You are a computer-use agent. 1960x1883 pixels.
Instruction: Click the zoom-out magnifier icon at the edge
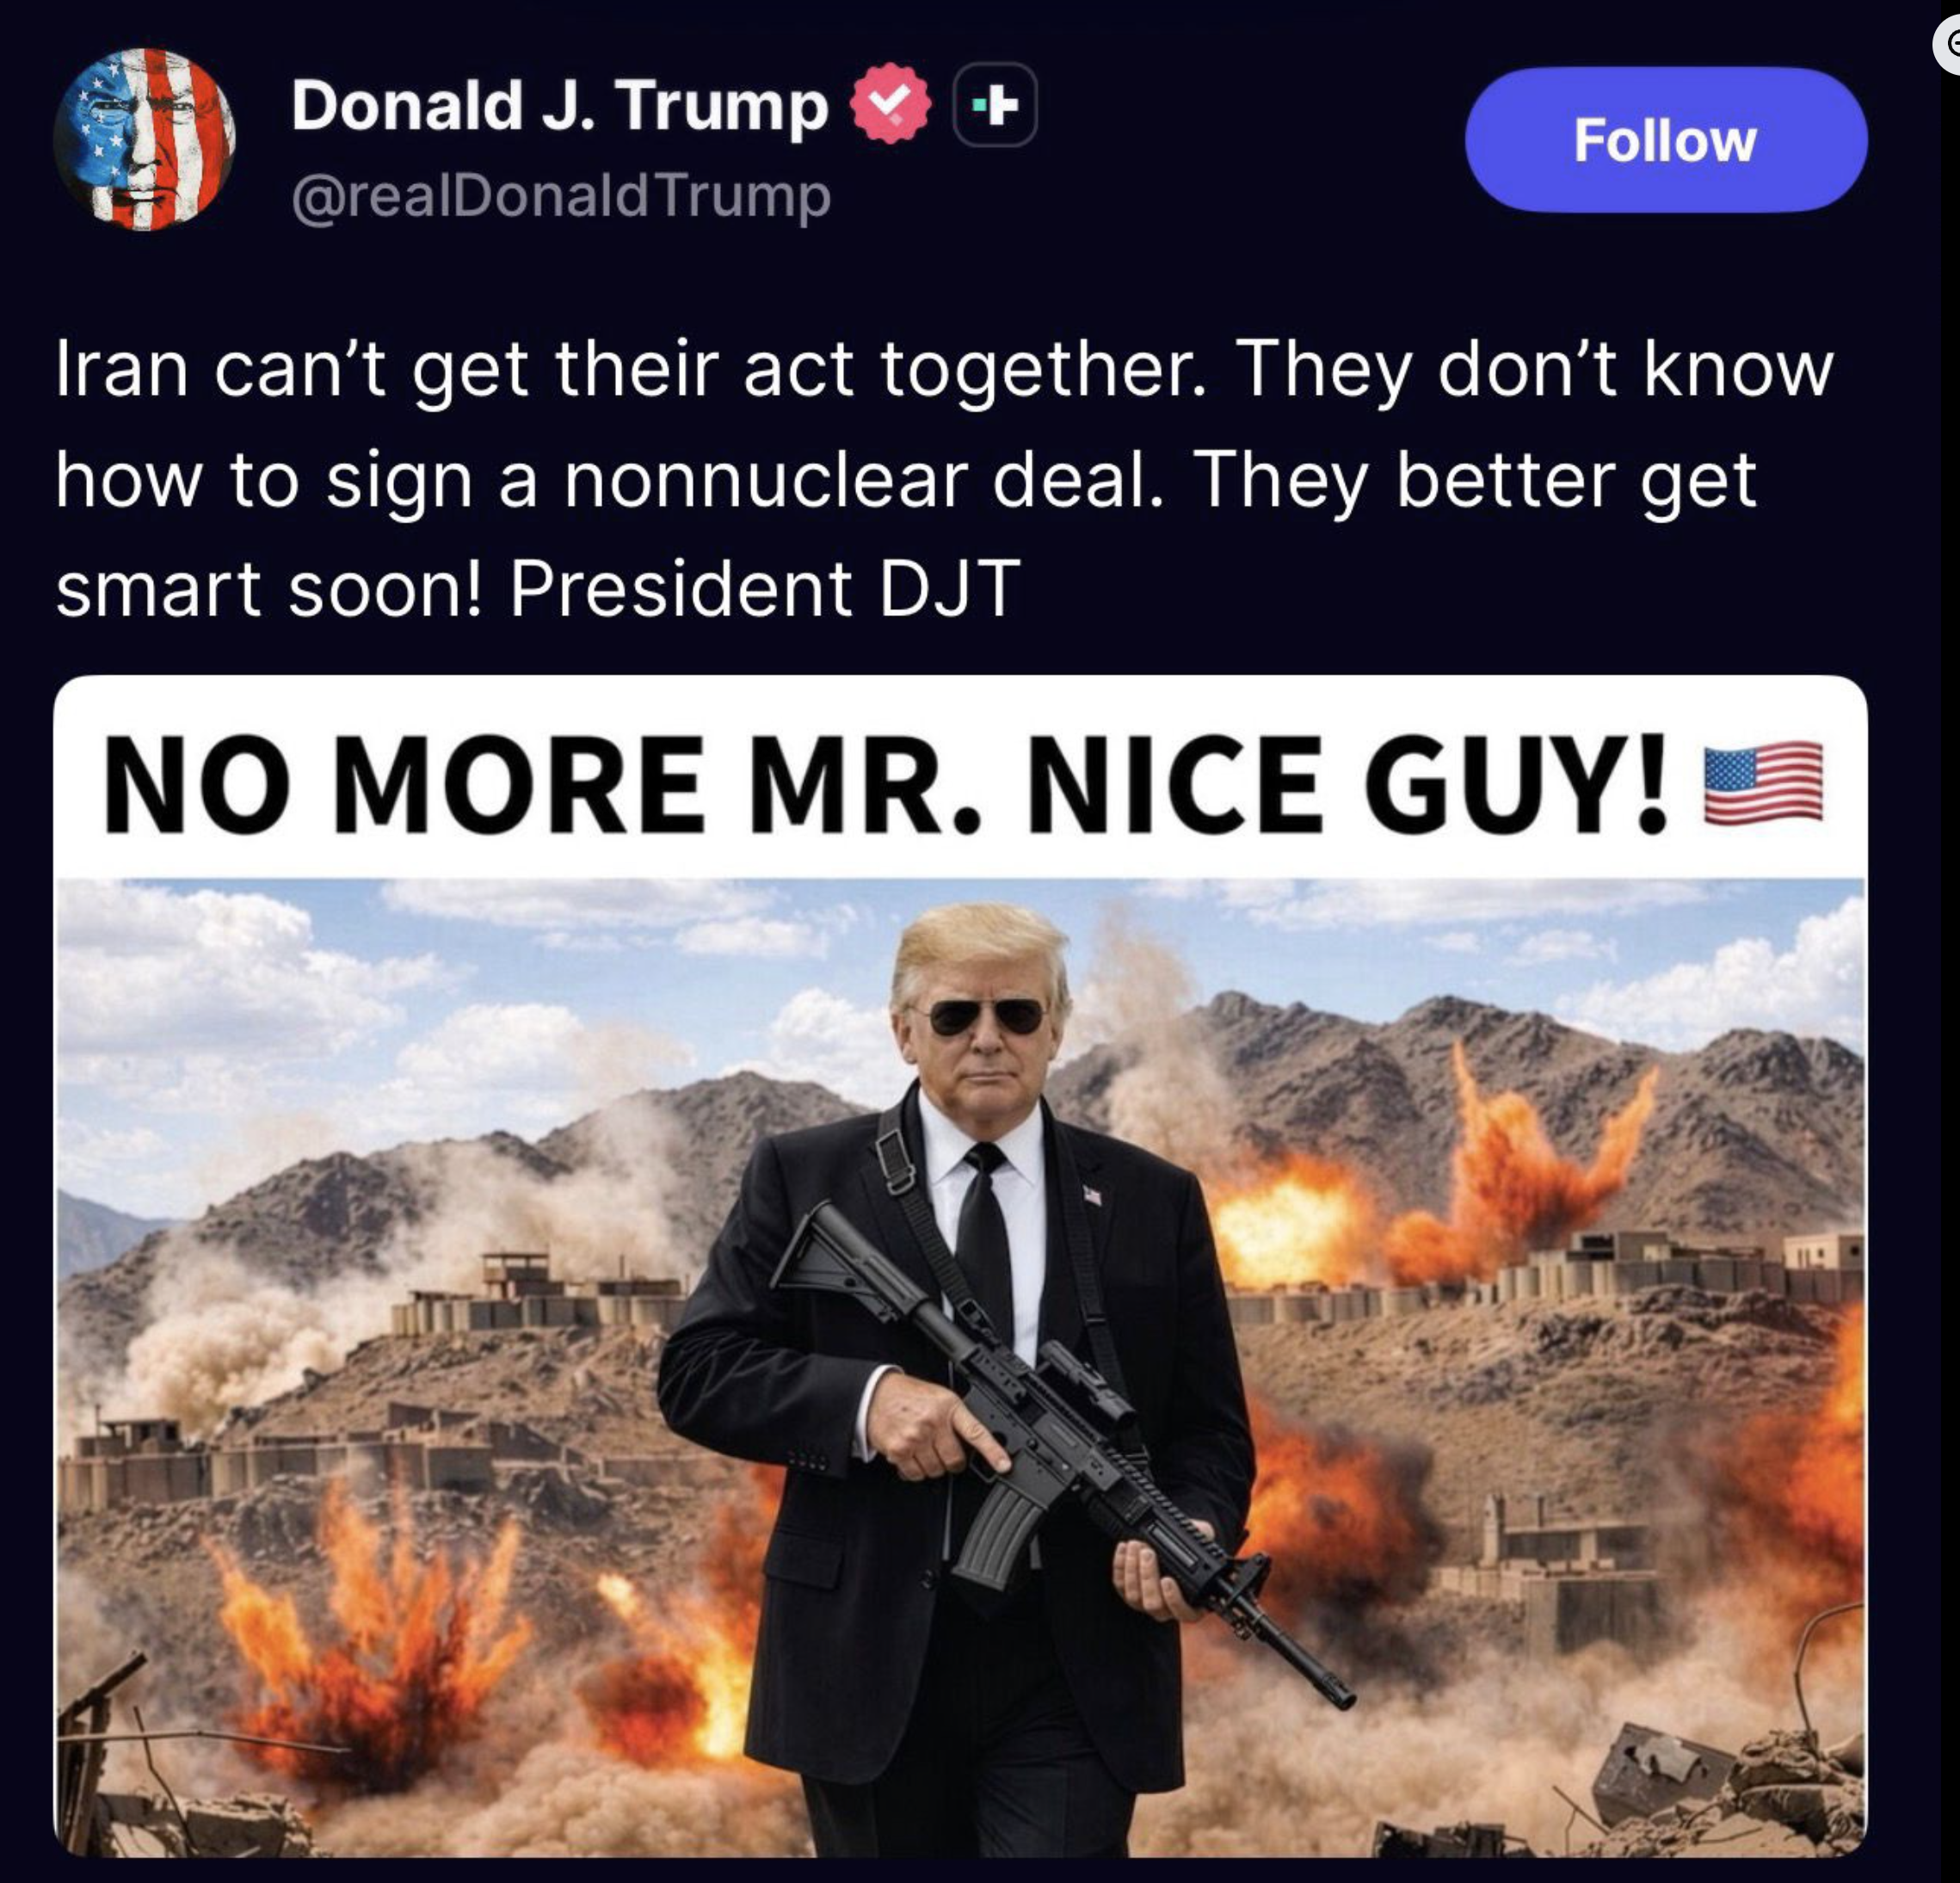[1948, 45]
